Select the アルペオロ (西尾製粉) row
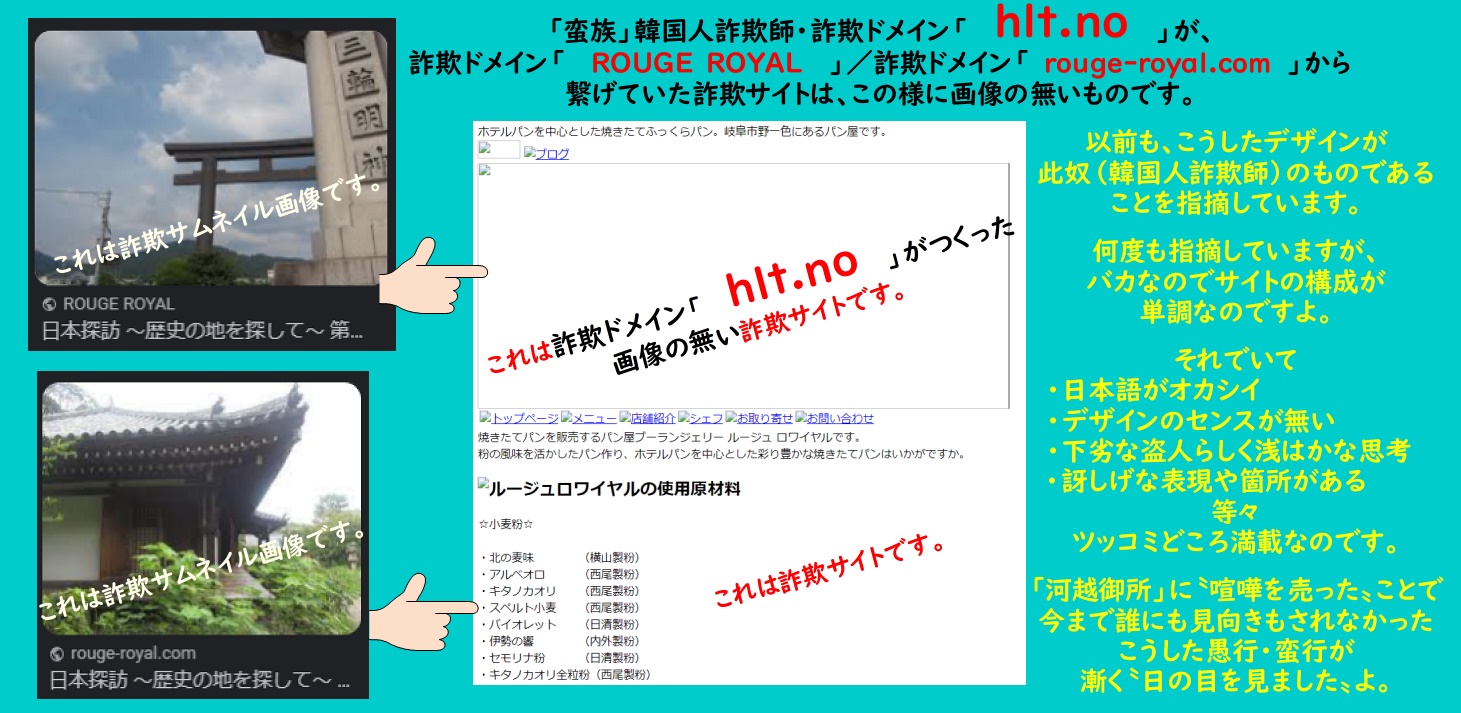 (x=559, y=574)
